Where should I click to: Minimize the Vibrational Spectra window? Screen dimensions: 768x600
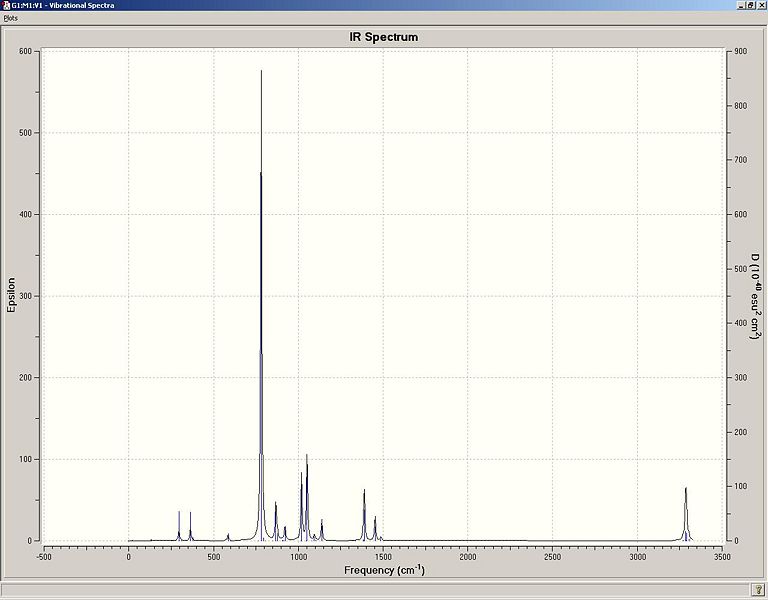(742, 5)
